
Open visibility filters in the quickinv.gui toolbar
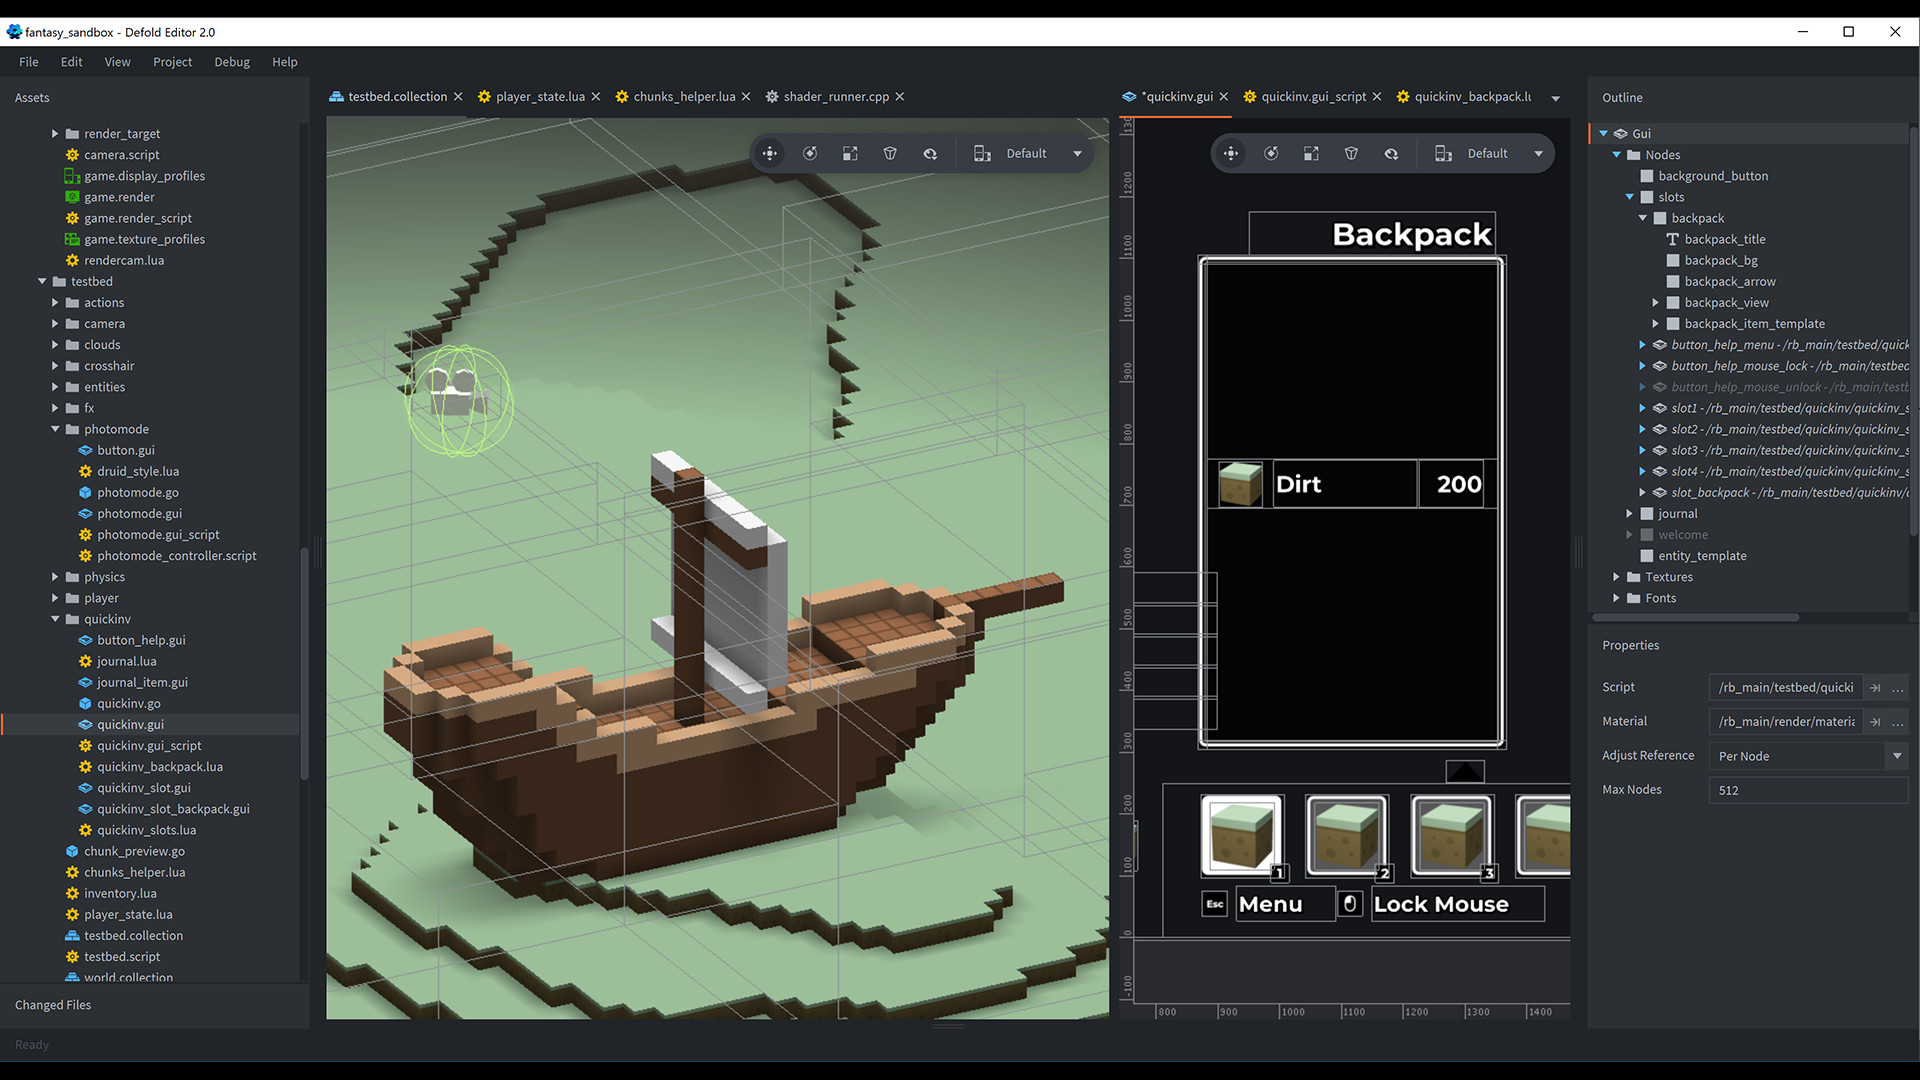click(1391, 153)
